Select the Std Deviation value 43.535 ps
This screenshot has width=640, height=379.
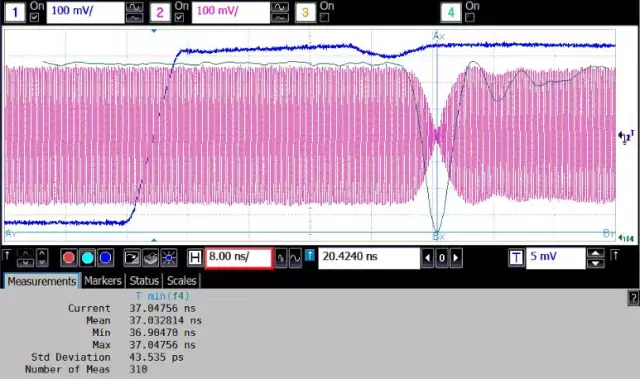(156, 357)
